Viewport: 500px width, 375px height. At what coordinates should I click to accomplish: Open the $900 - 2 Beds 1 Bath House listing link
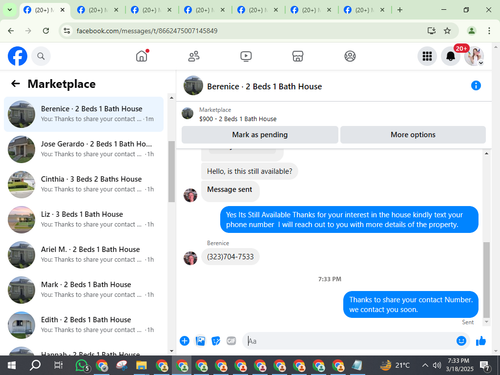pyautogui.click(x=238, y=119)
